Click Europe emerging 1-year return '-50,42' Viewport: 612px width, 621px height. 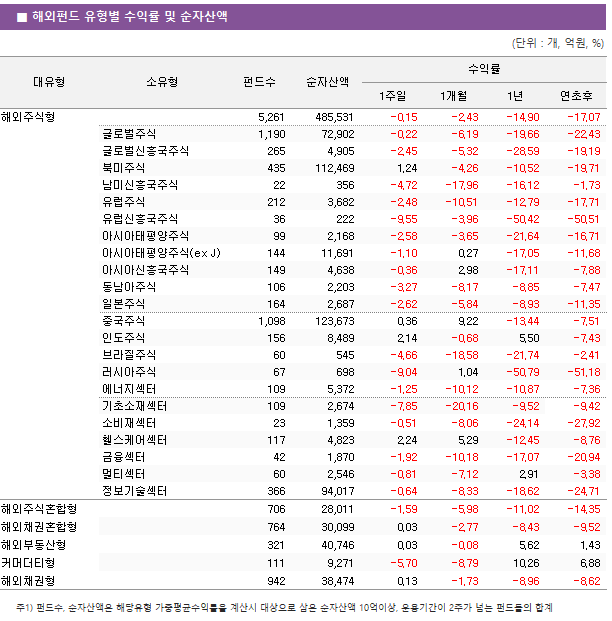pos(523,219)
